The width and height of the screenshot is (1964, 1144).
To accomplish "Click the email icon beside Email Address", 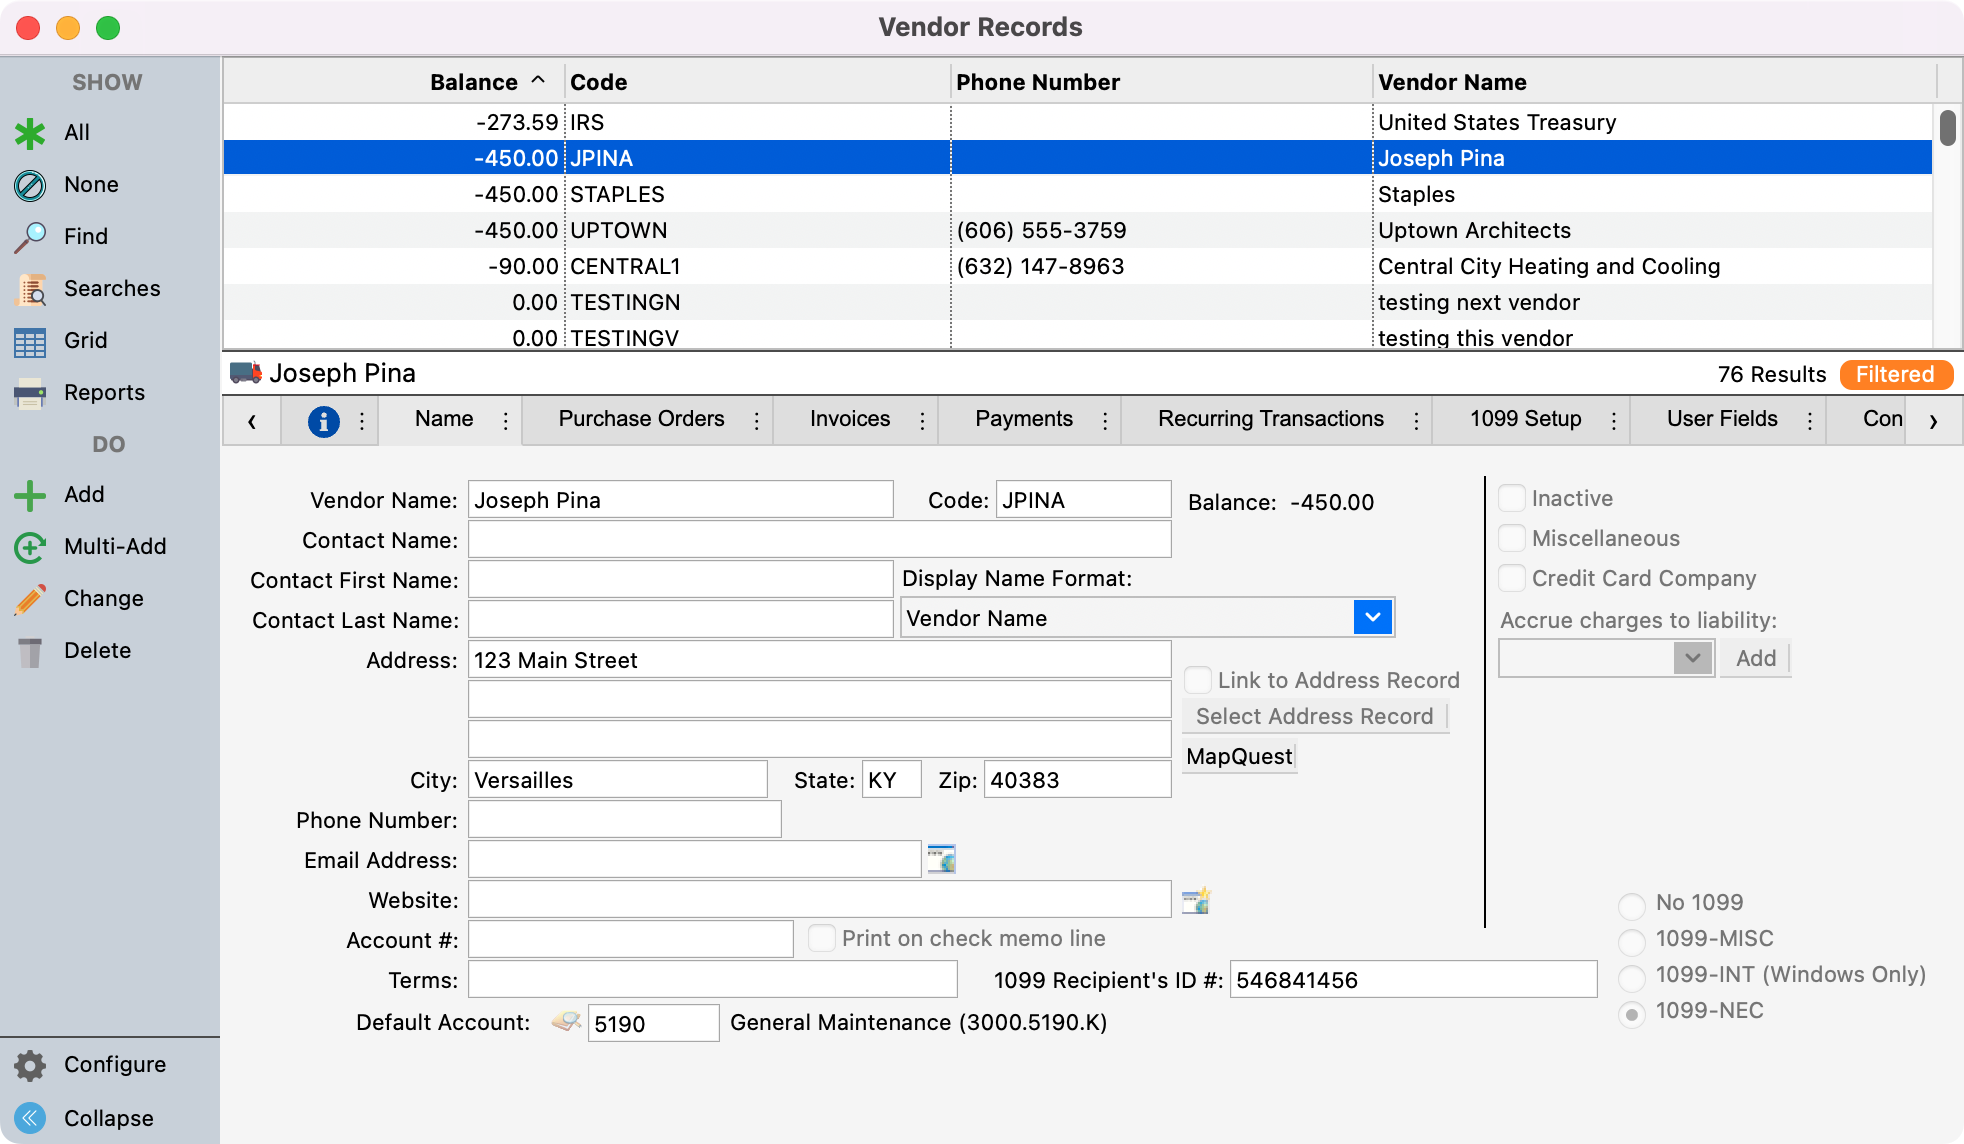I will tap(941, 859).
